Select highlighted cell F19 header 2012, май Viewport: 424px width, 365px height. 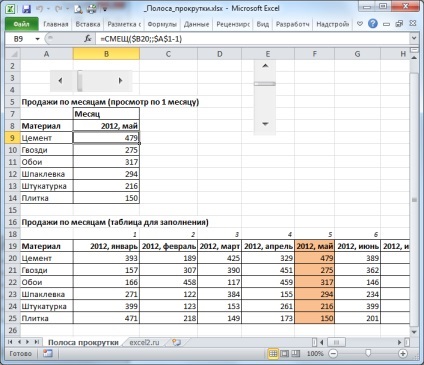(x=314, y=246)
